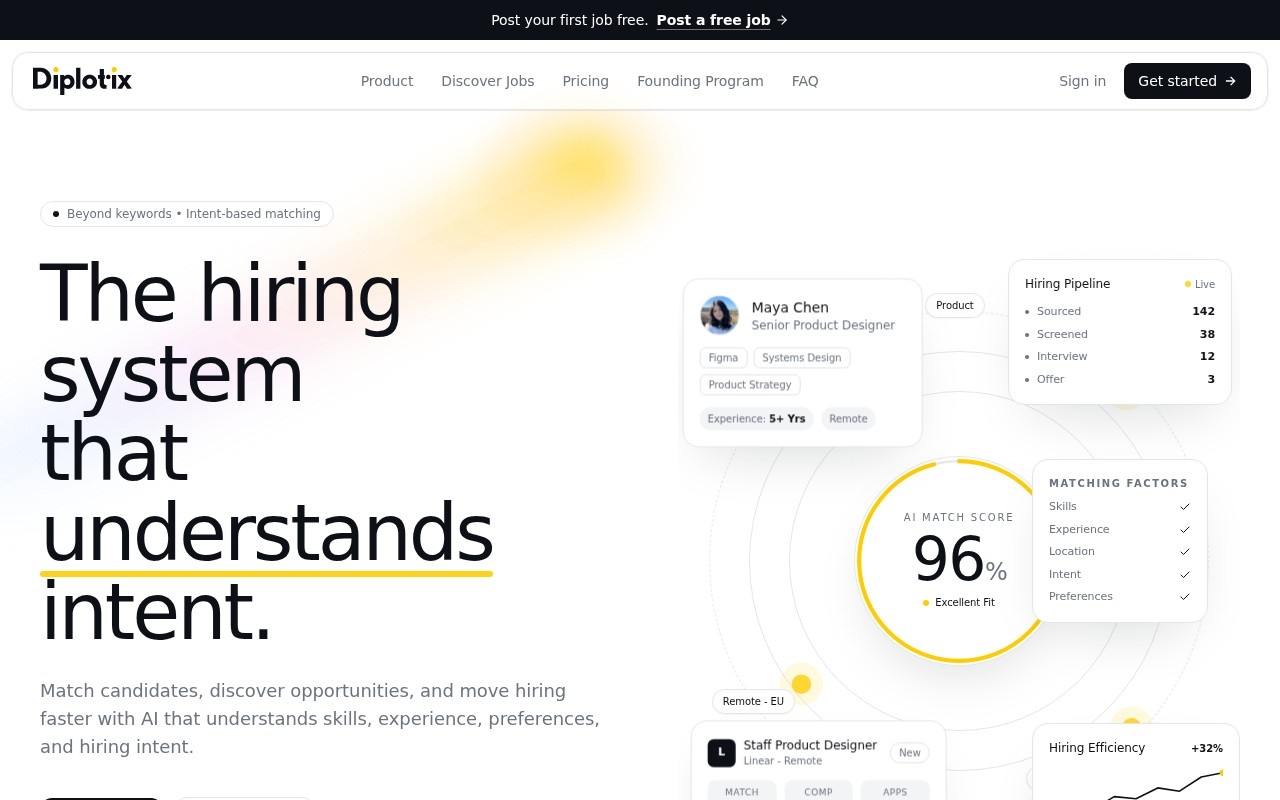Click the underlined word understands
The width and height of the screenshot is (1280, 800).
coord(267,533)
